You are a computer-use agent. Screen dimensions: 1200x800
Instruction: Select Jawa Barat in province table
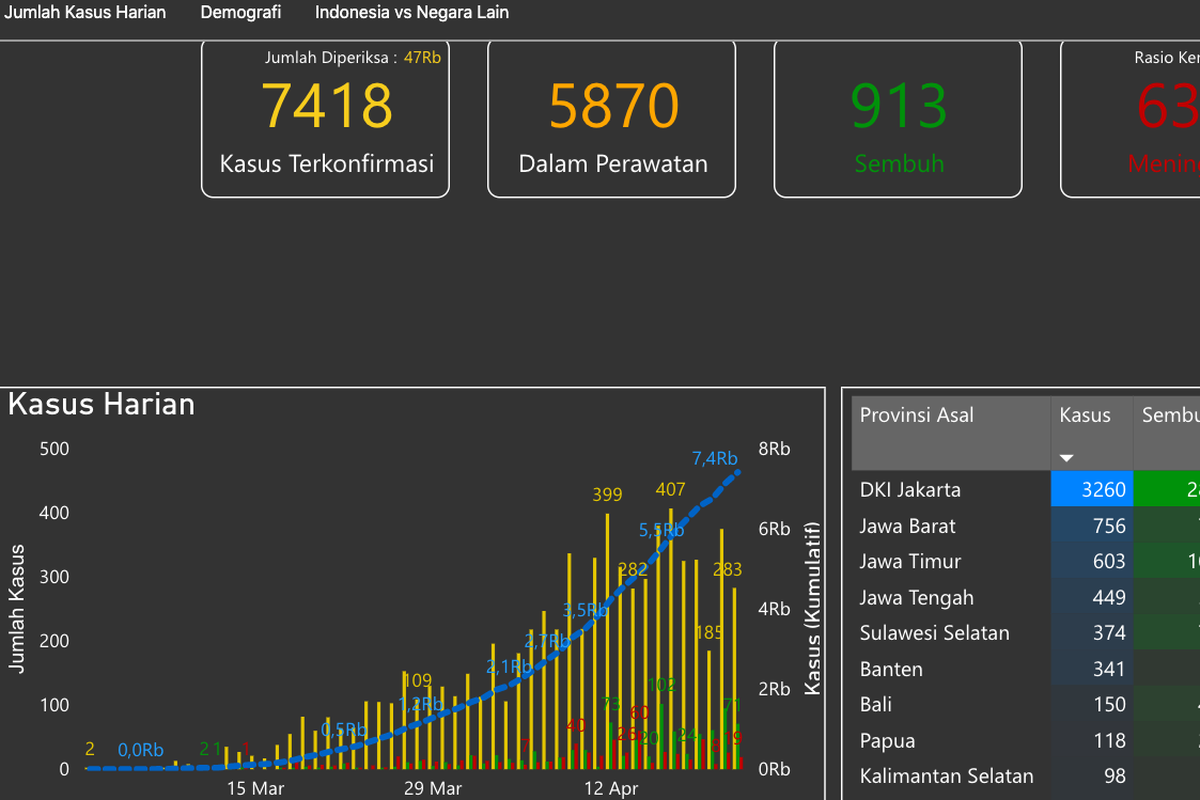1026,526
